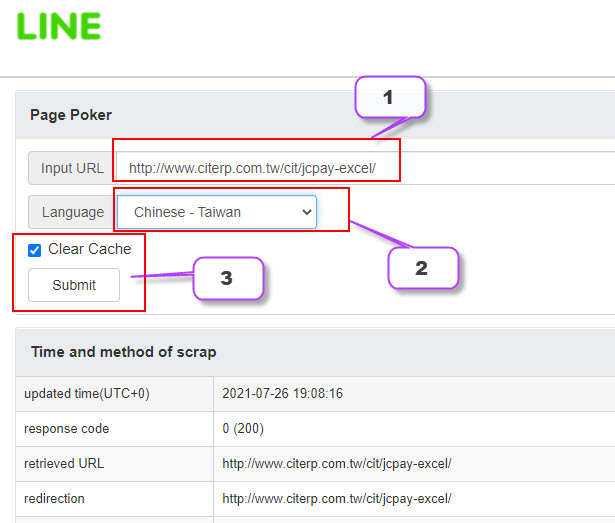Click the callout bubble numbered 1
Screen dimensions: 615x523
tap(390, 98)
